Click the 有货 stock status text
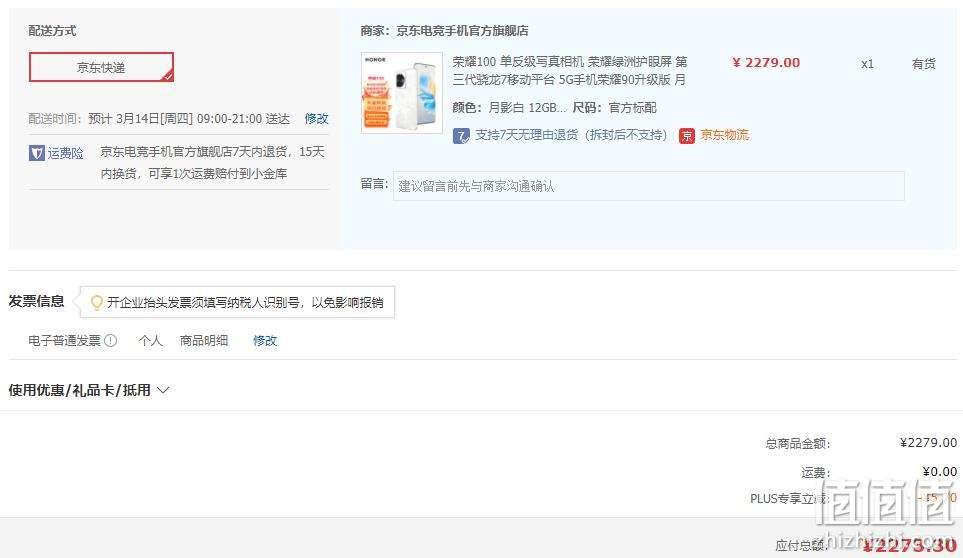This screenshot has width=963, height=558. tap(924, 64)
